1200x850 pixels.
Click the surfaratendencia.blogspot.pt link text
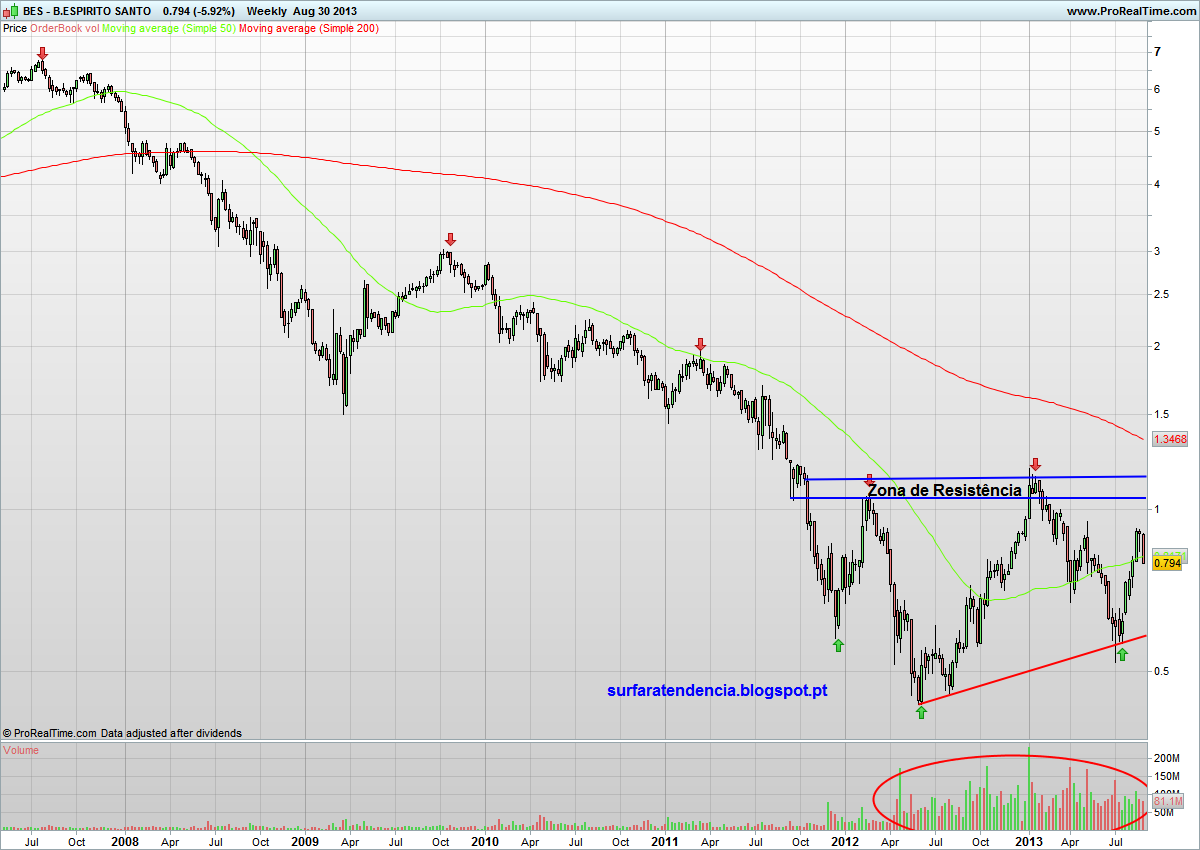pyautogui.click(x=717, y=690)
